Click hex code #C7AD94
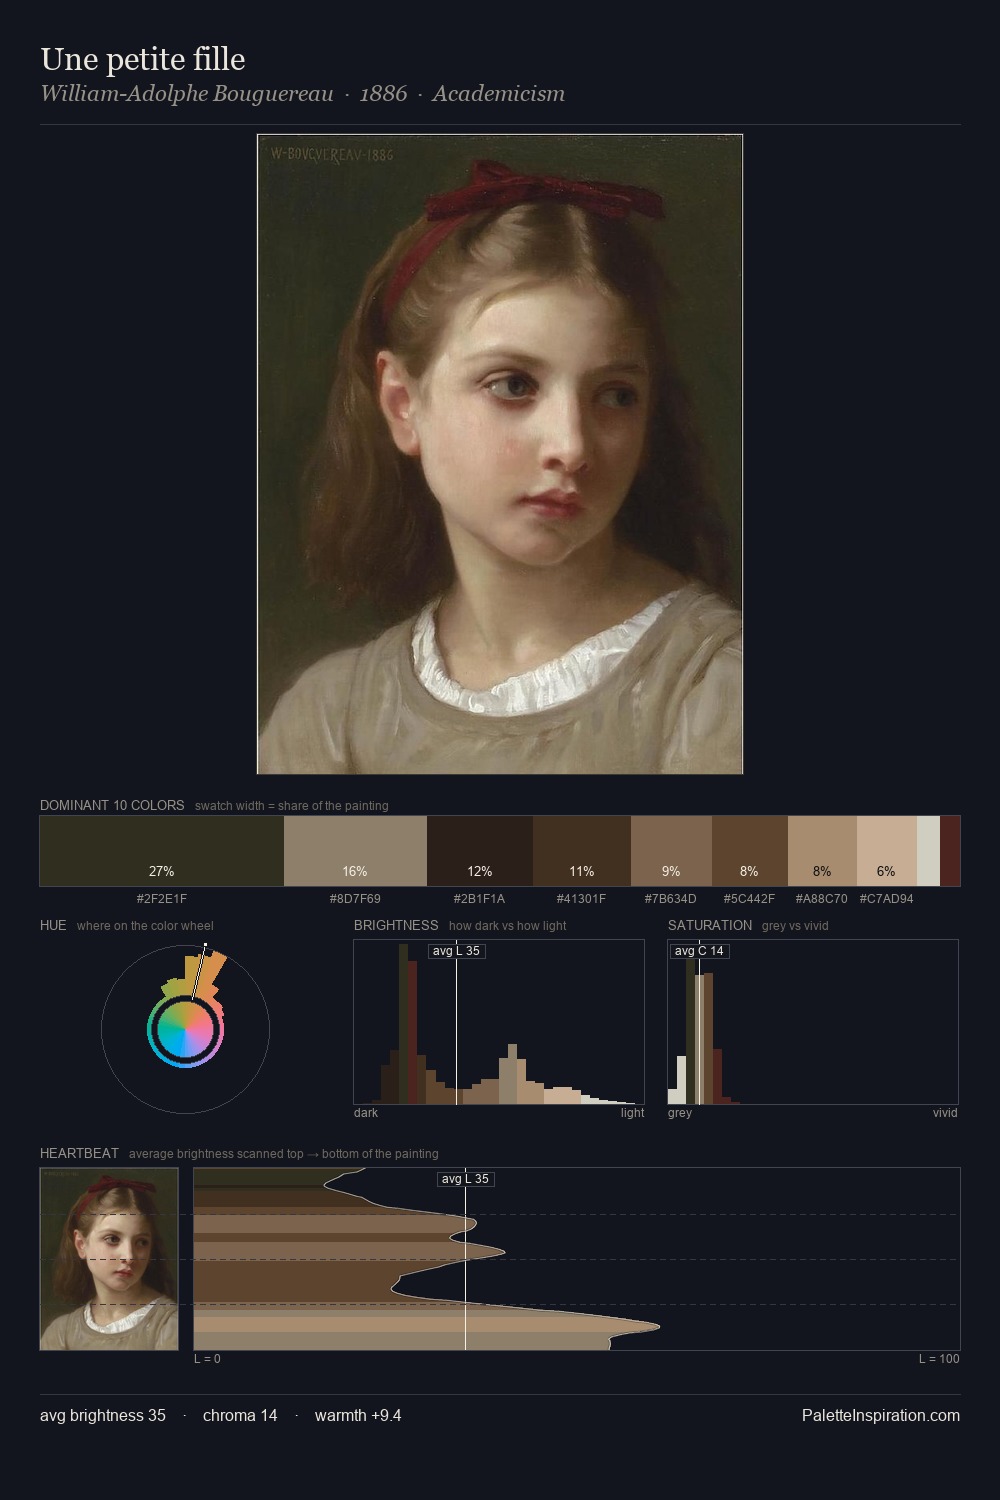 click(x=887, y=898)
